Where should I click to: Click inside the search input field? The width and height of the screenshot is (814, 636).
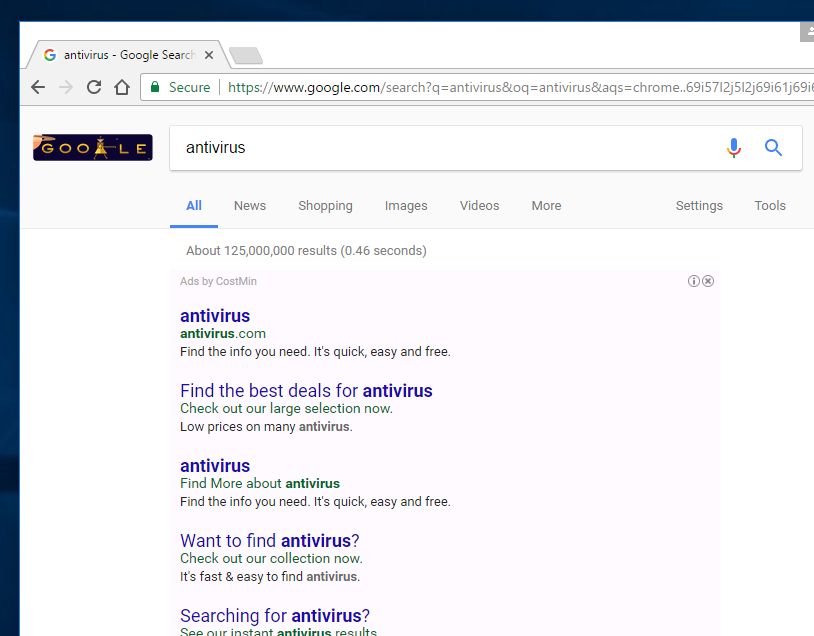(x=400, y=147)
